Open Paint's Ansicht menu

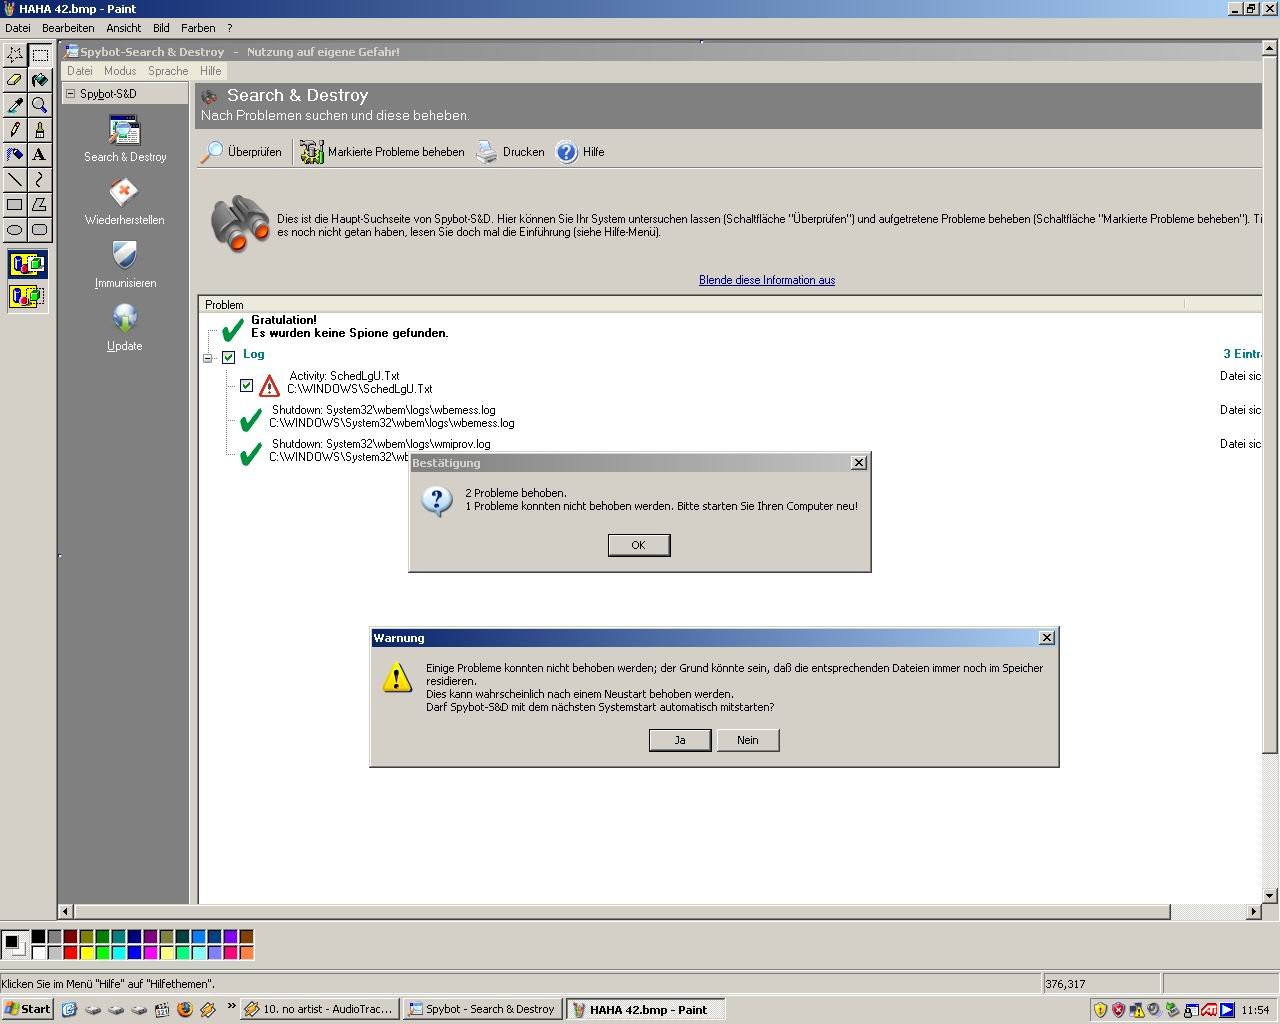(124, 28)
